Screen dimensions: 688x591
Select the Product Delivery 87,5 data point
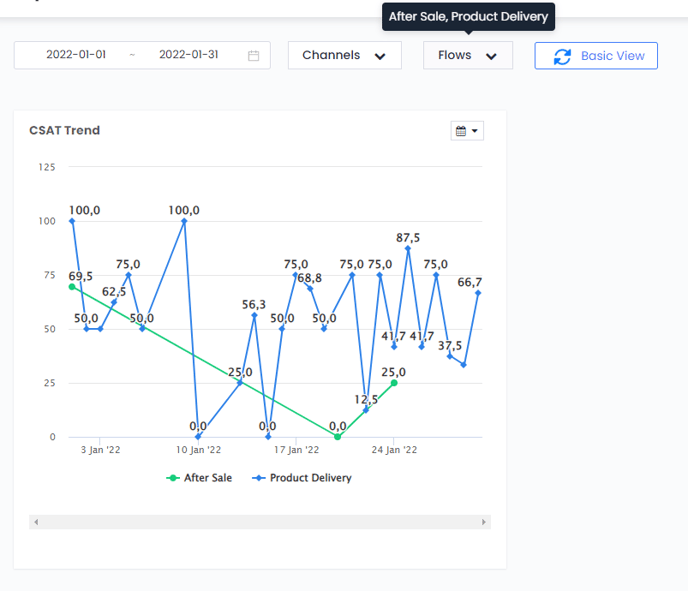(408, 248)
